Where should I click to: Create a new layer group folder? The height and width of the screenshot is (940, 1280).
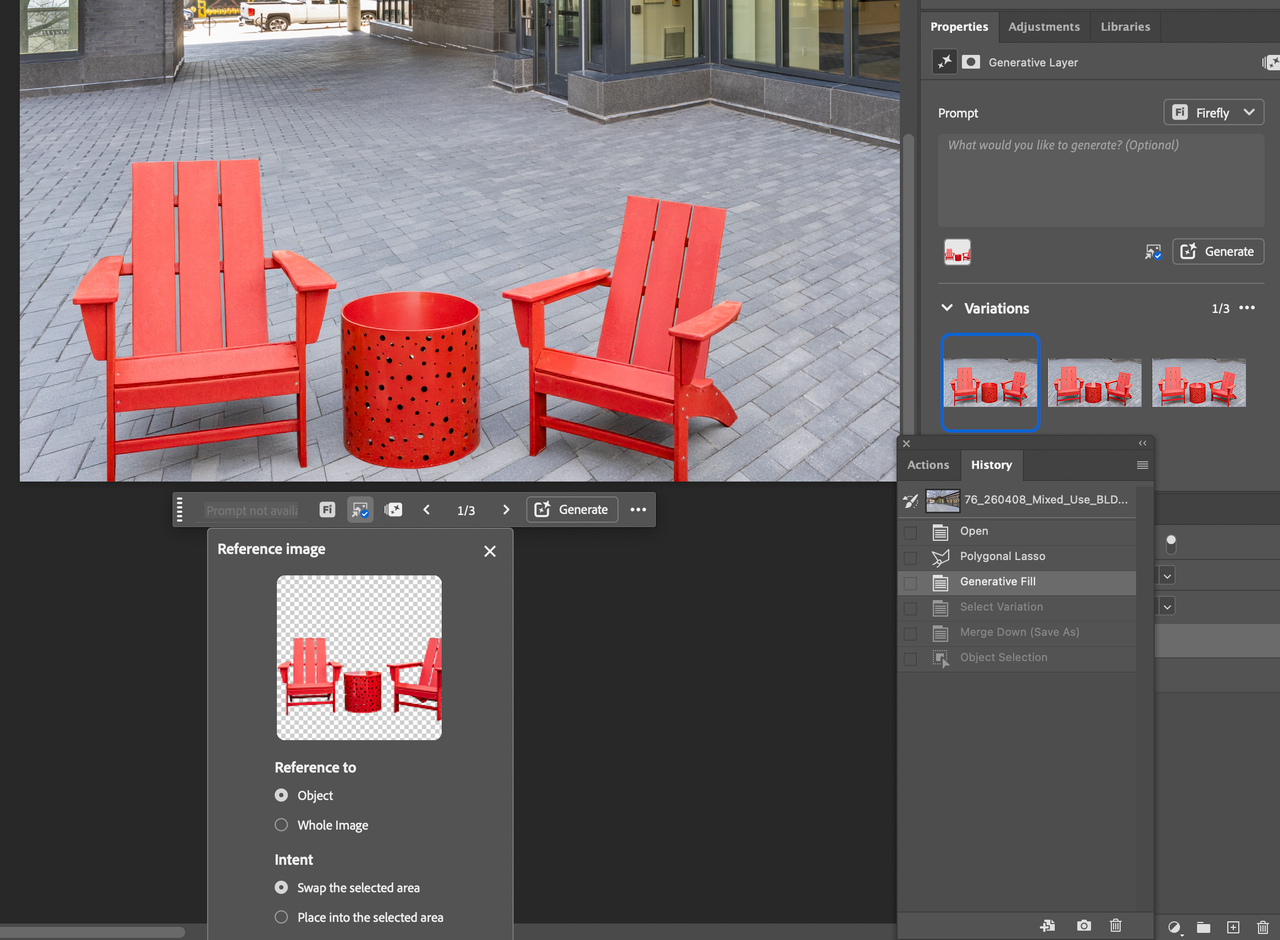click(x=1203, y=927)
